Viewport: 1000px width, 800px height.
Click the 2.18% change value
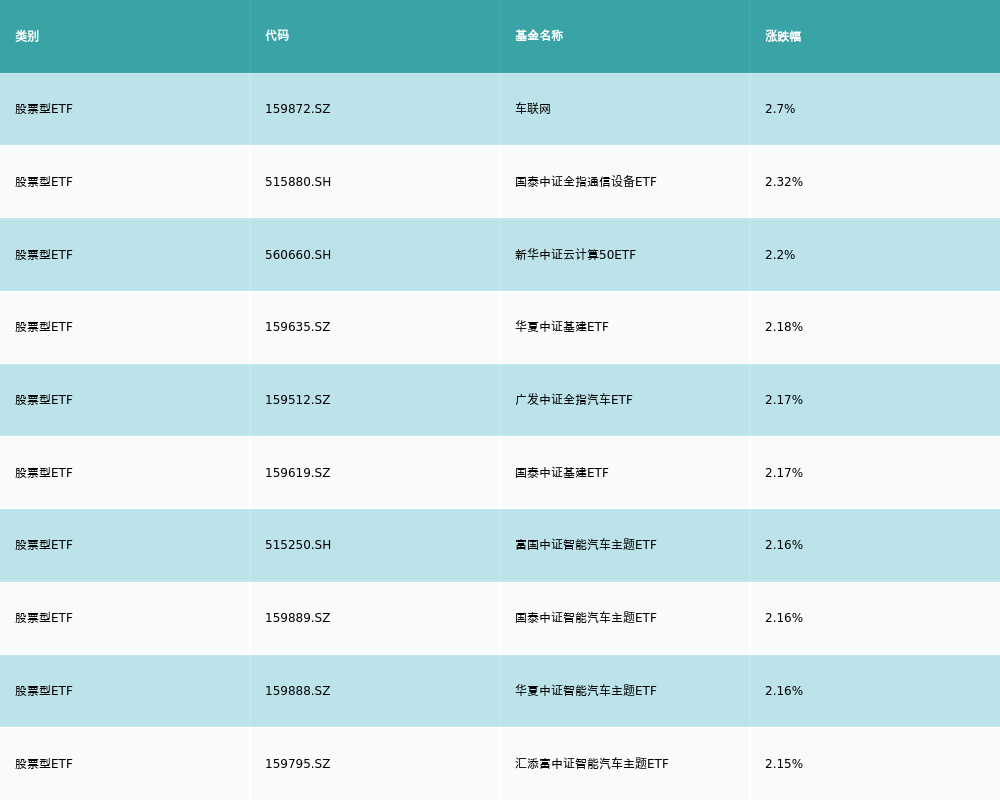tap(784, 327)
